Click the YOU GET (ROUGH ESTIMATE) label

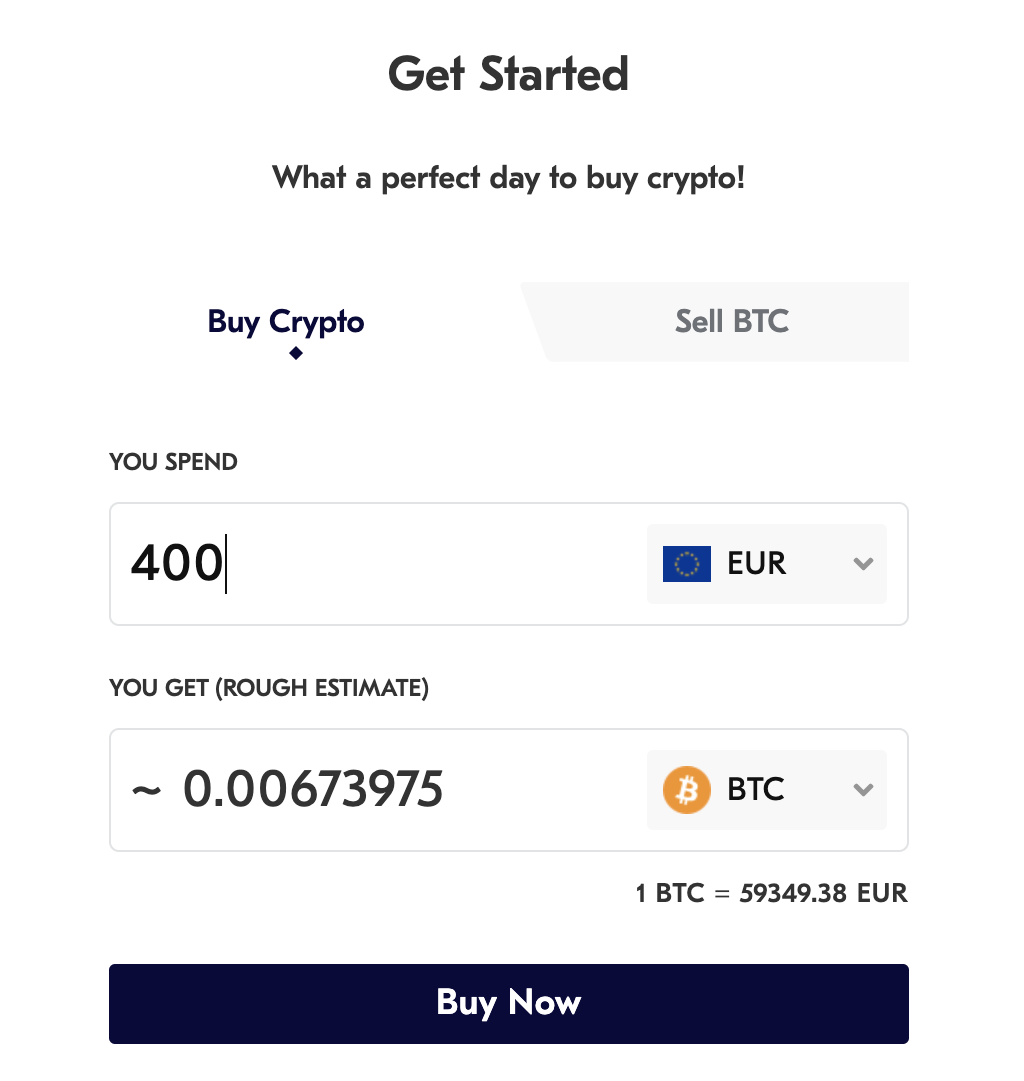pyautogui.click(x=269, y=688)
